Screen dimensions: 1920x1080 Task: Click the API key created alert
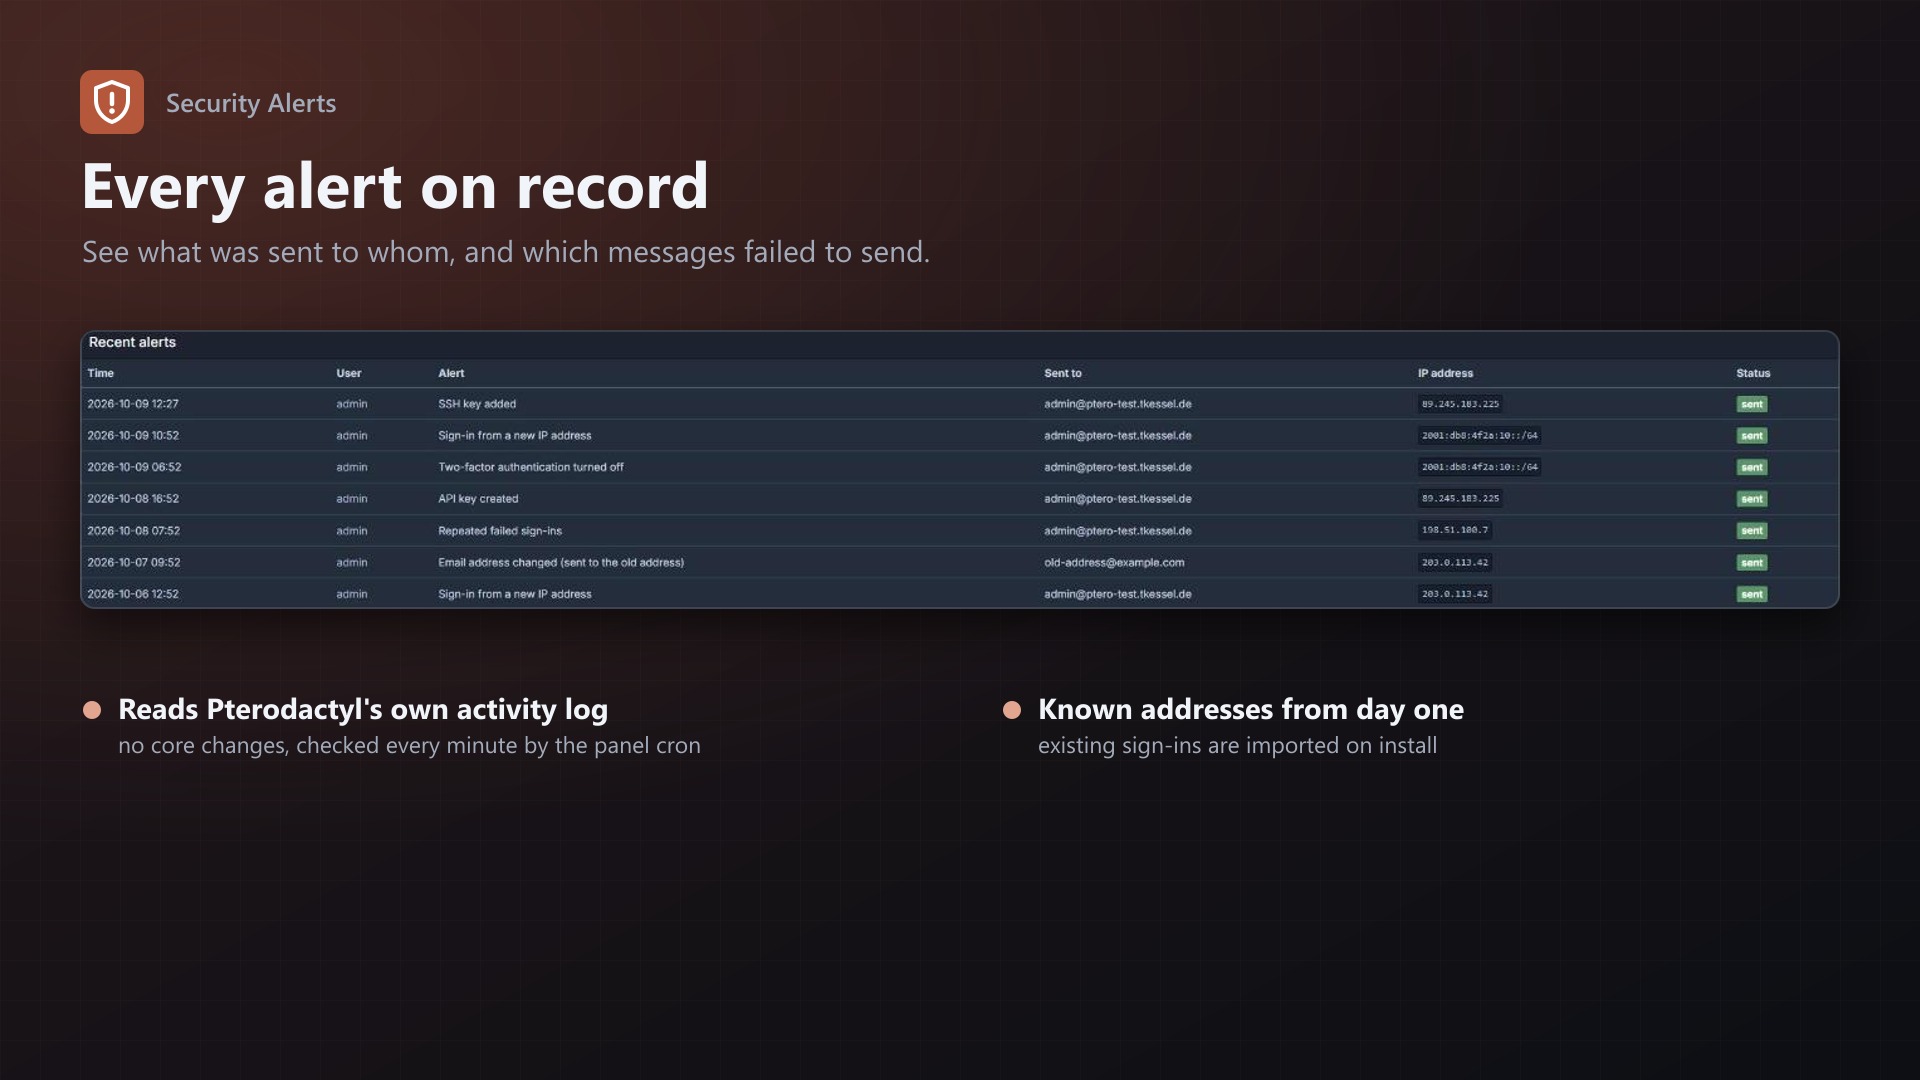click(478, 499)
